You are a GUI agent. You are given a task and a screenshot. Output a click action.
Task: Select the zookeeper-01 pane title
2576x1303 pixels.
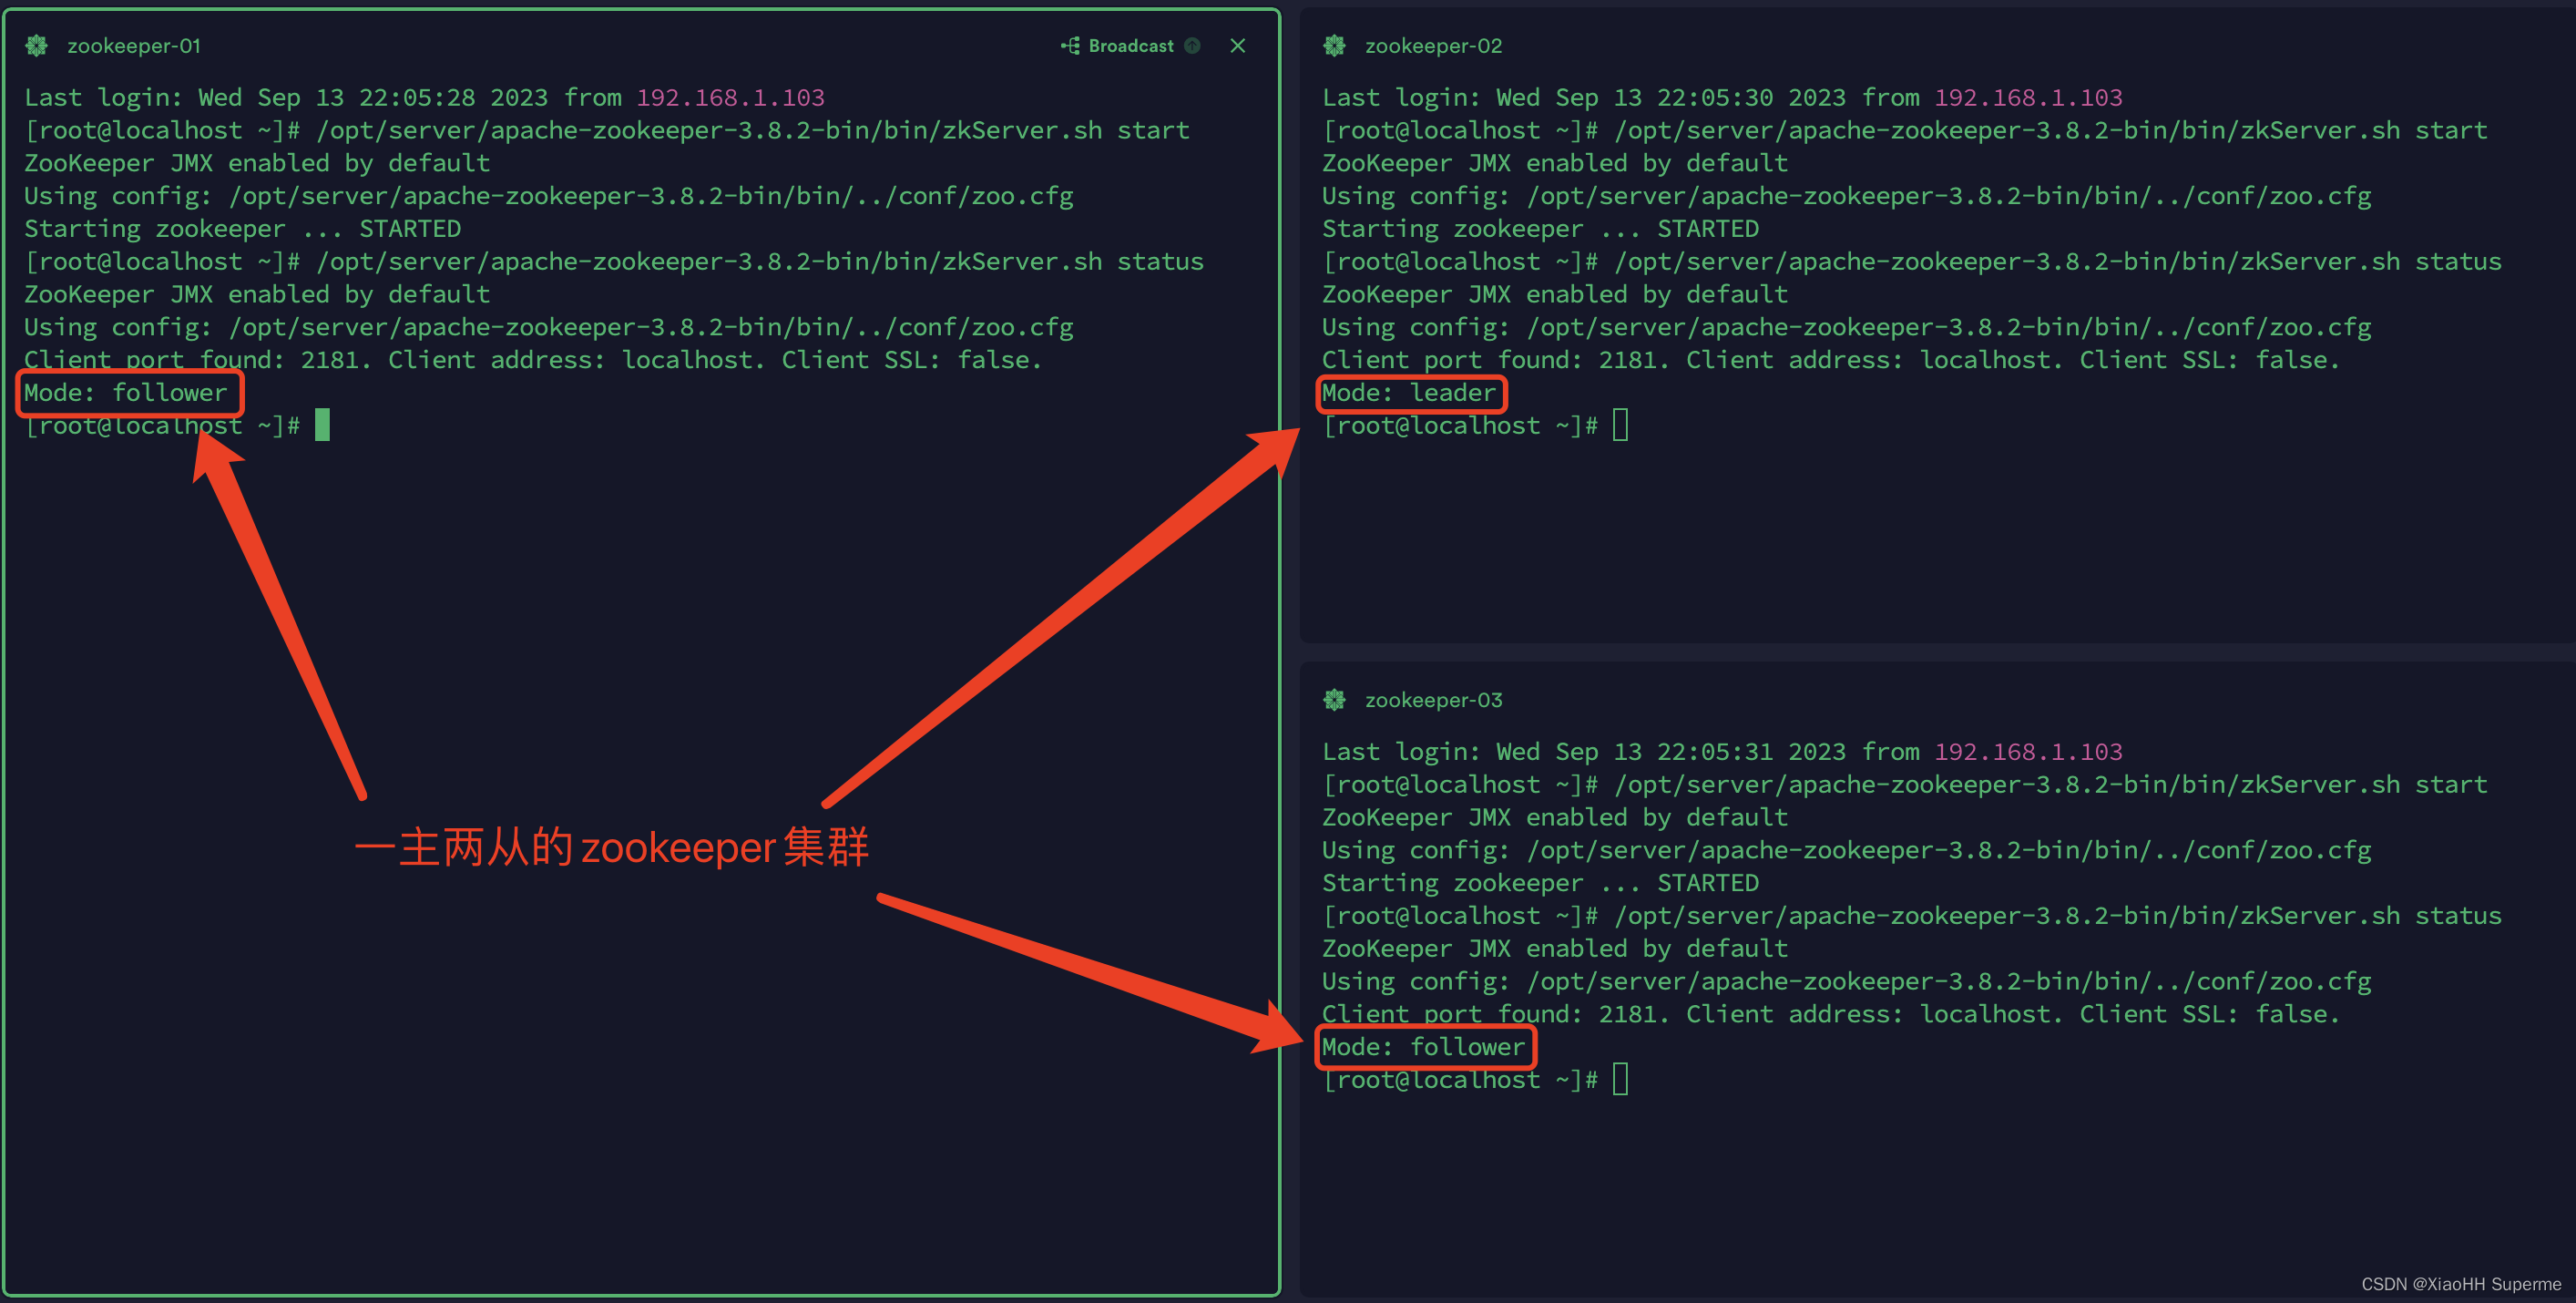134,46
